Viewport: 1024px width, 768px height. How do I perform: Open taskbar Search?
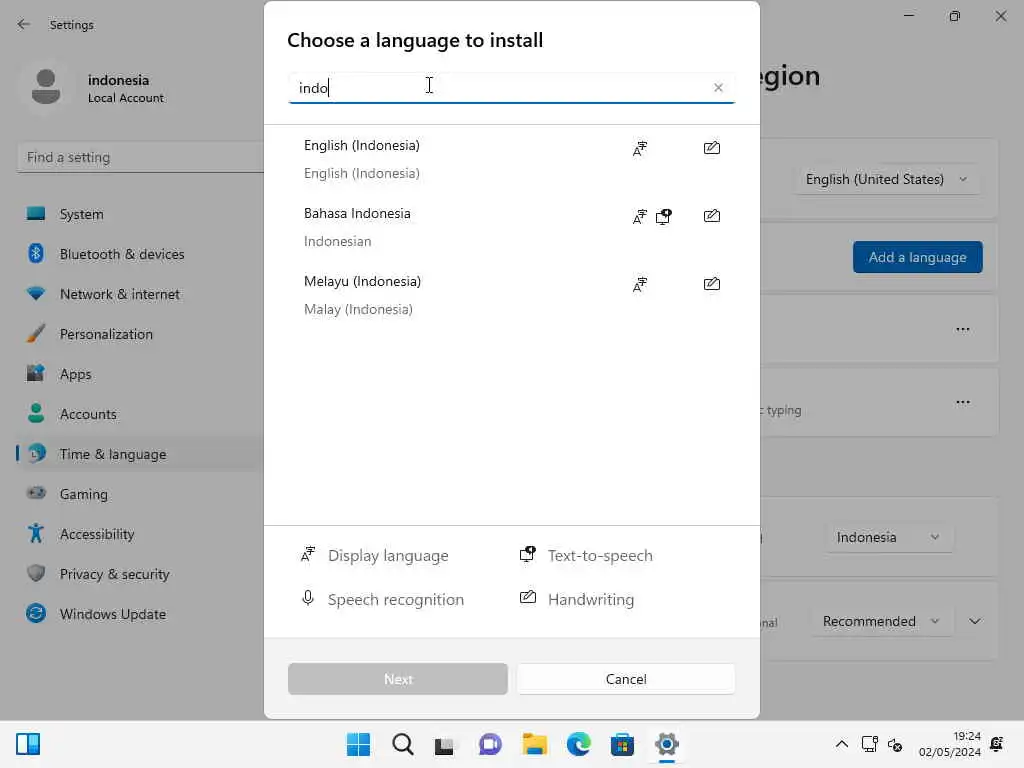pyautogui.click(x=402, y=744)
